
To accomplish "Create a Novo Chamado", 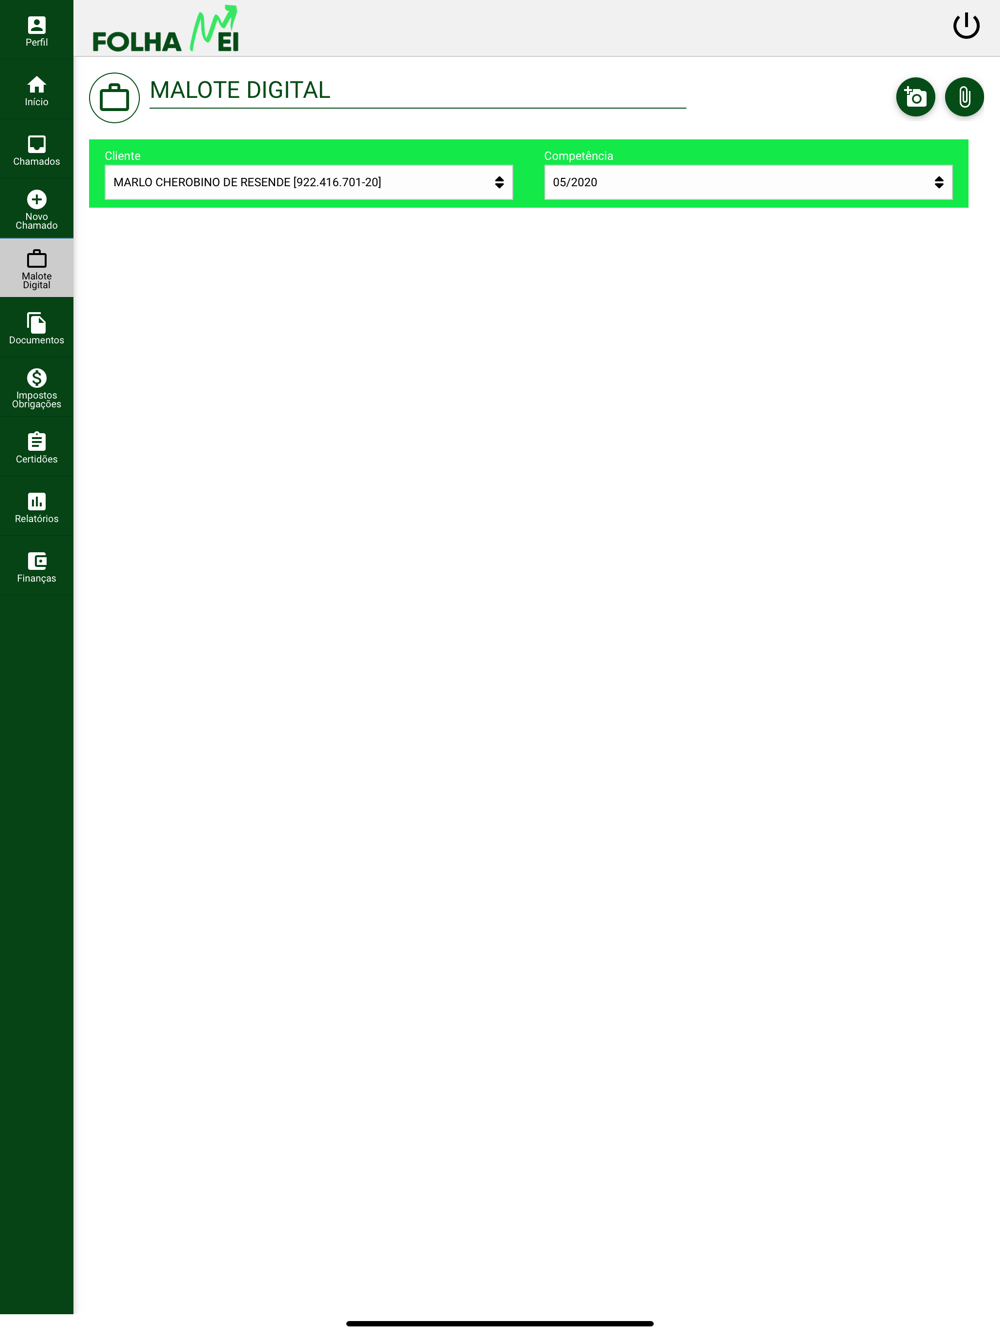I will point(36,209).
